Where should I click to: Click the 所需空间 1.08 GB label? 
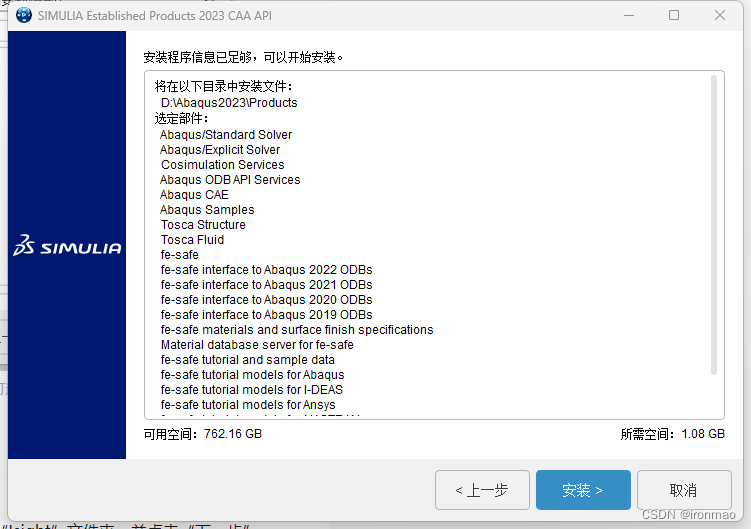(673, 434)
